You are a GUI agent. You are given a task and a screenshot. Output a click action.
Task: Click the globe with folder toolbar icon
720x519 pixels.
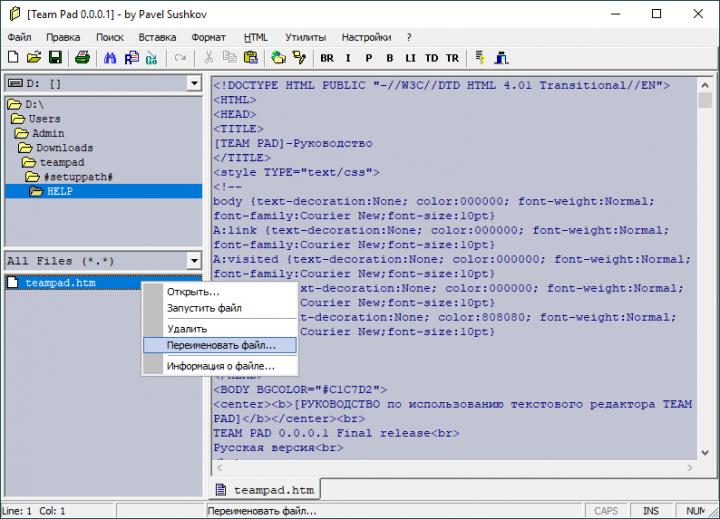(x=278, y=58)
